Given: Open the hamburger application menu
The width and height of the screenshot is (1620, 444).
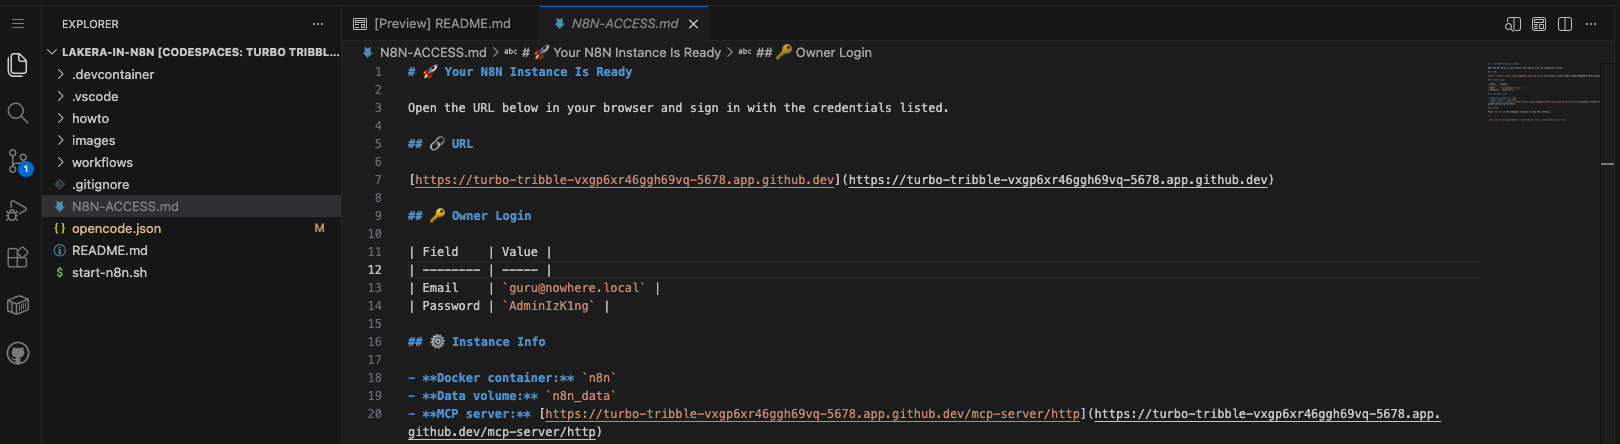Looking at the screenshot, I should (x=17, y=23).
